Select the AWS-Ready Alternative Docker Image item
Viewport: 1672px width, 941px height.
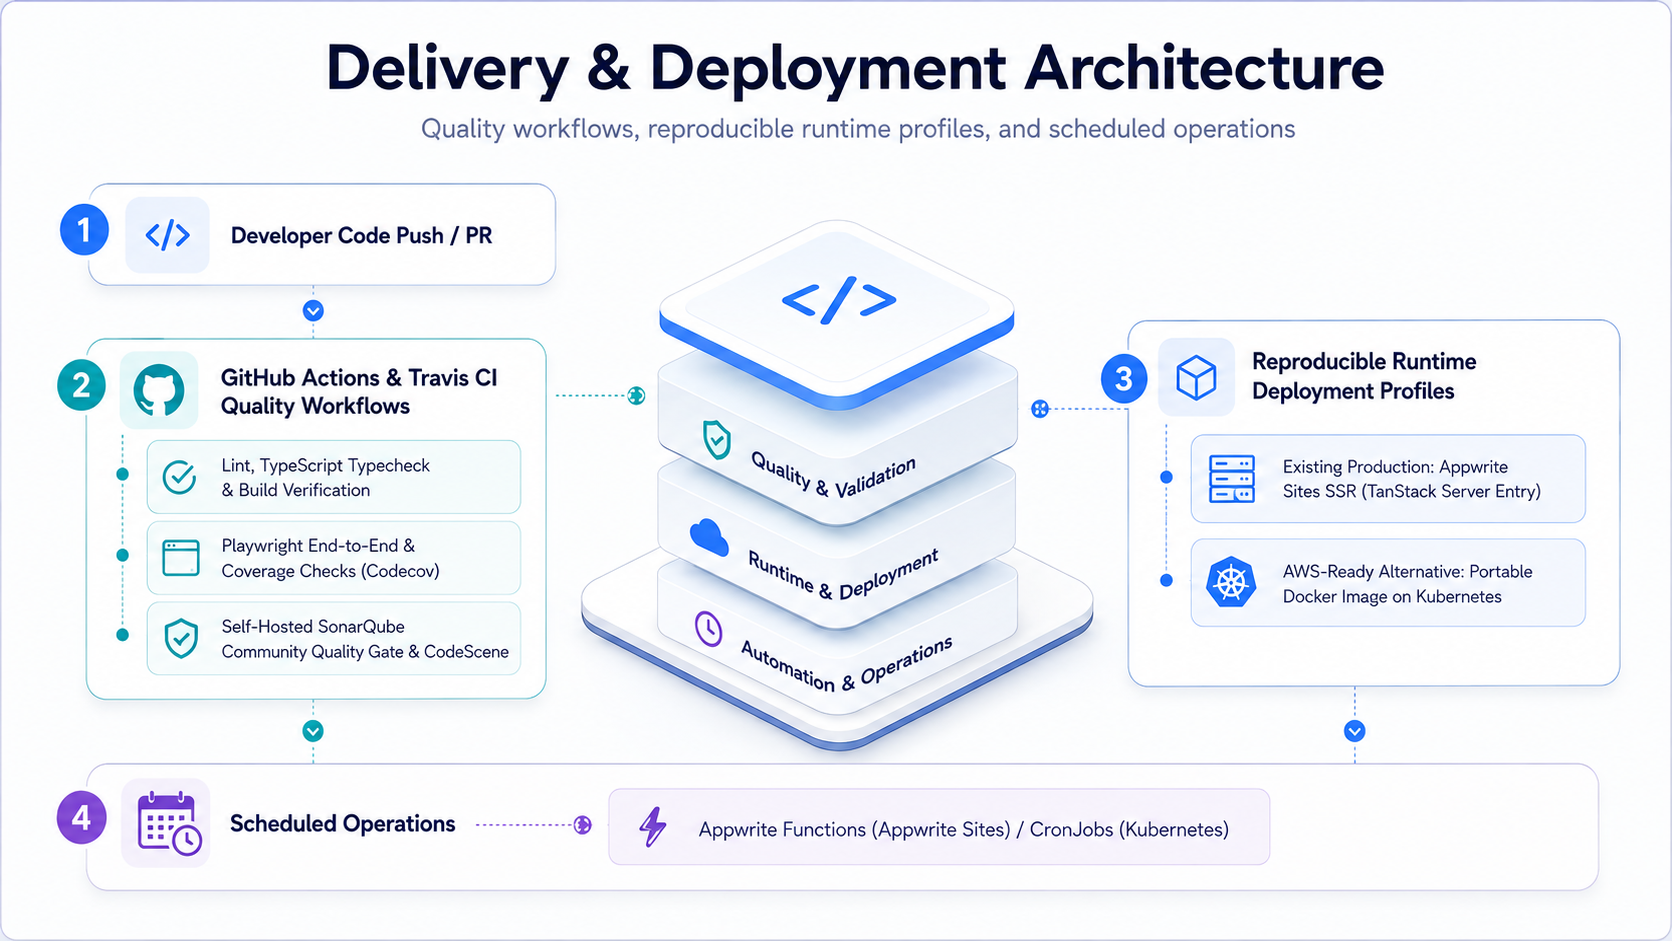click(x=1388, y=583)
